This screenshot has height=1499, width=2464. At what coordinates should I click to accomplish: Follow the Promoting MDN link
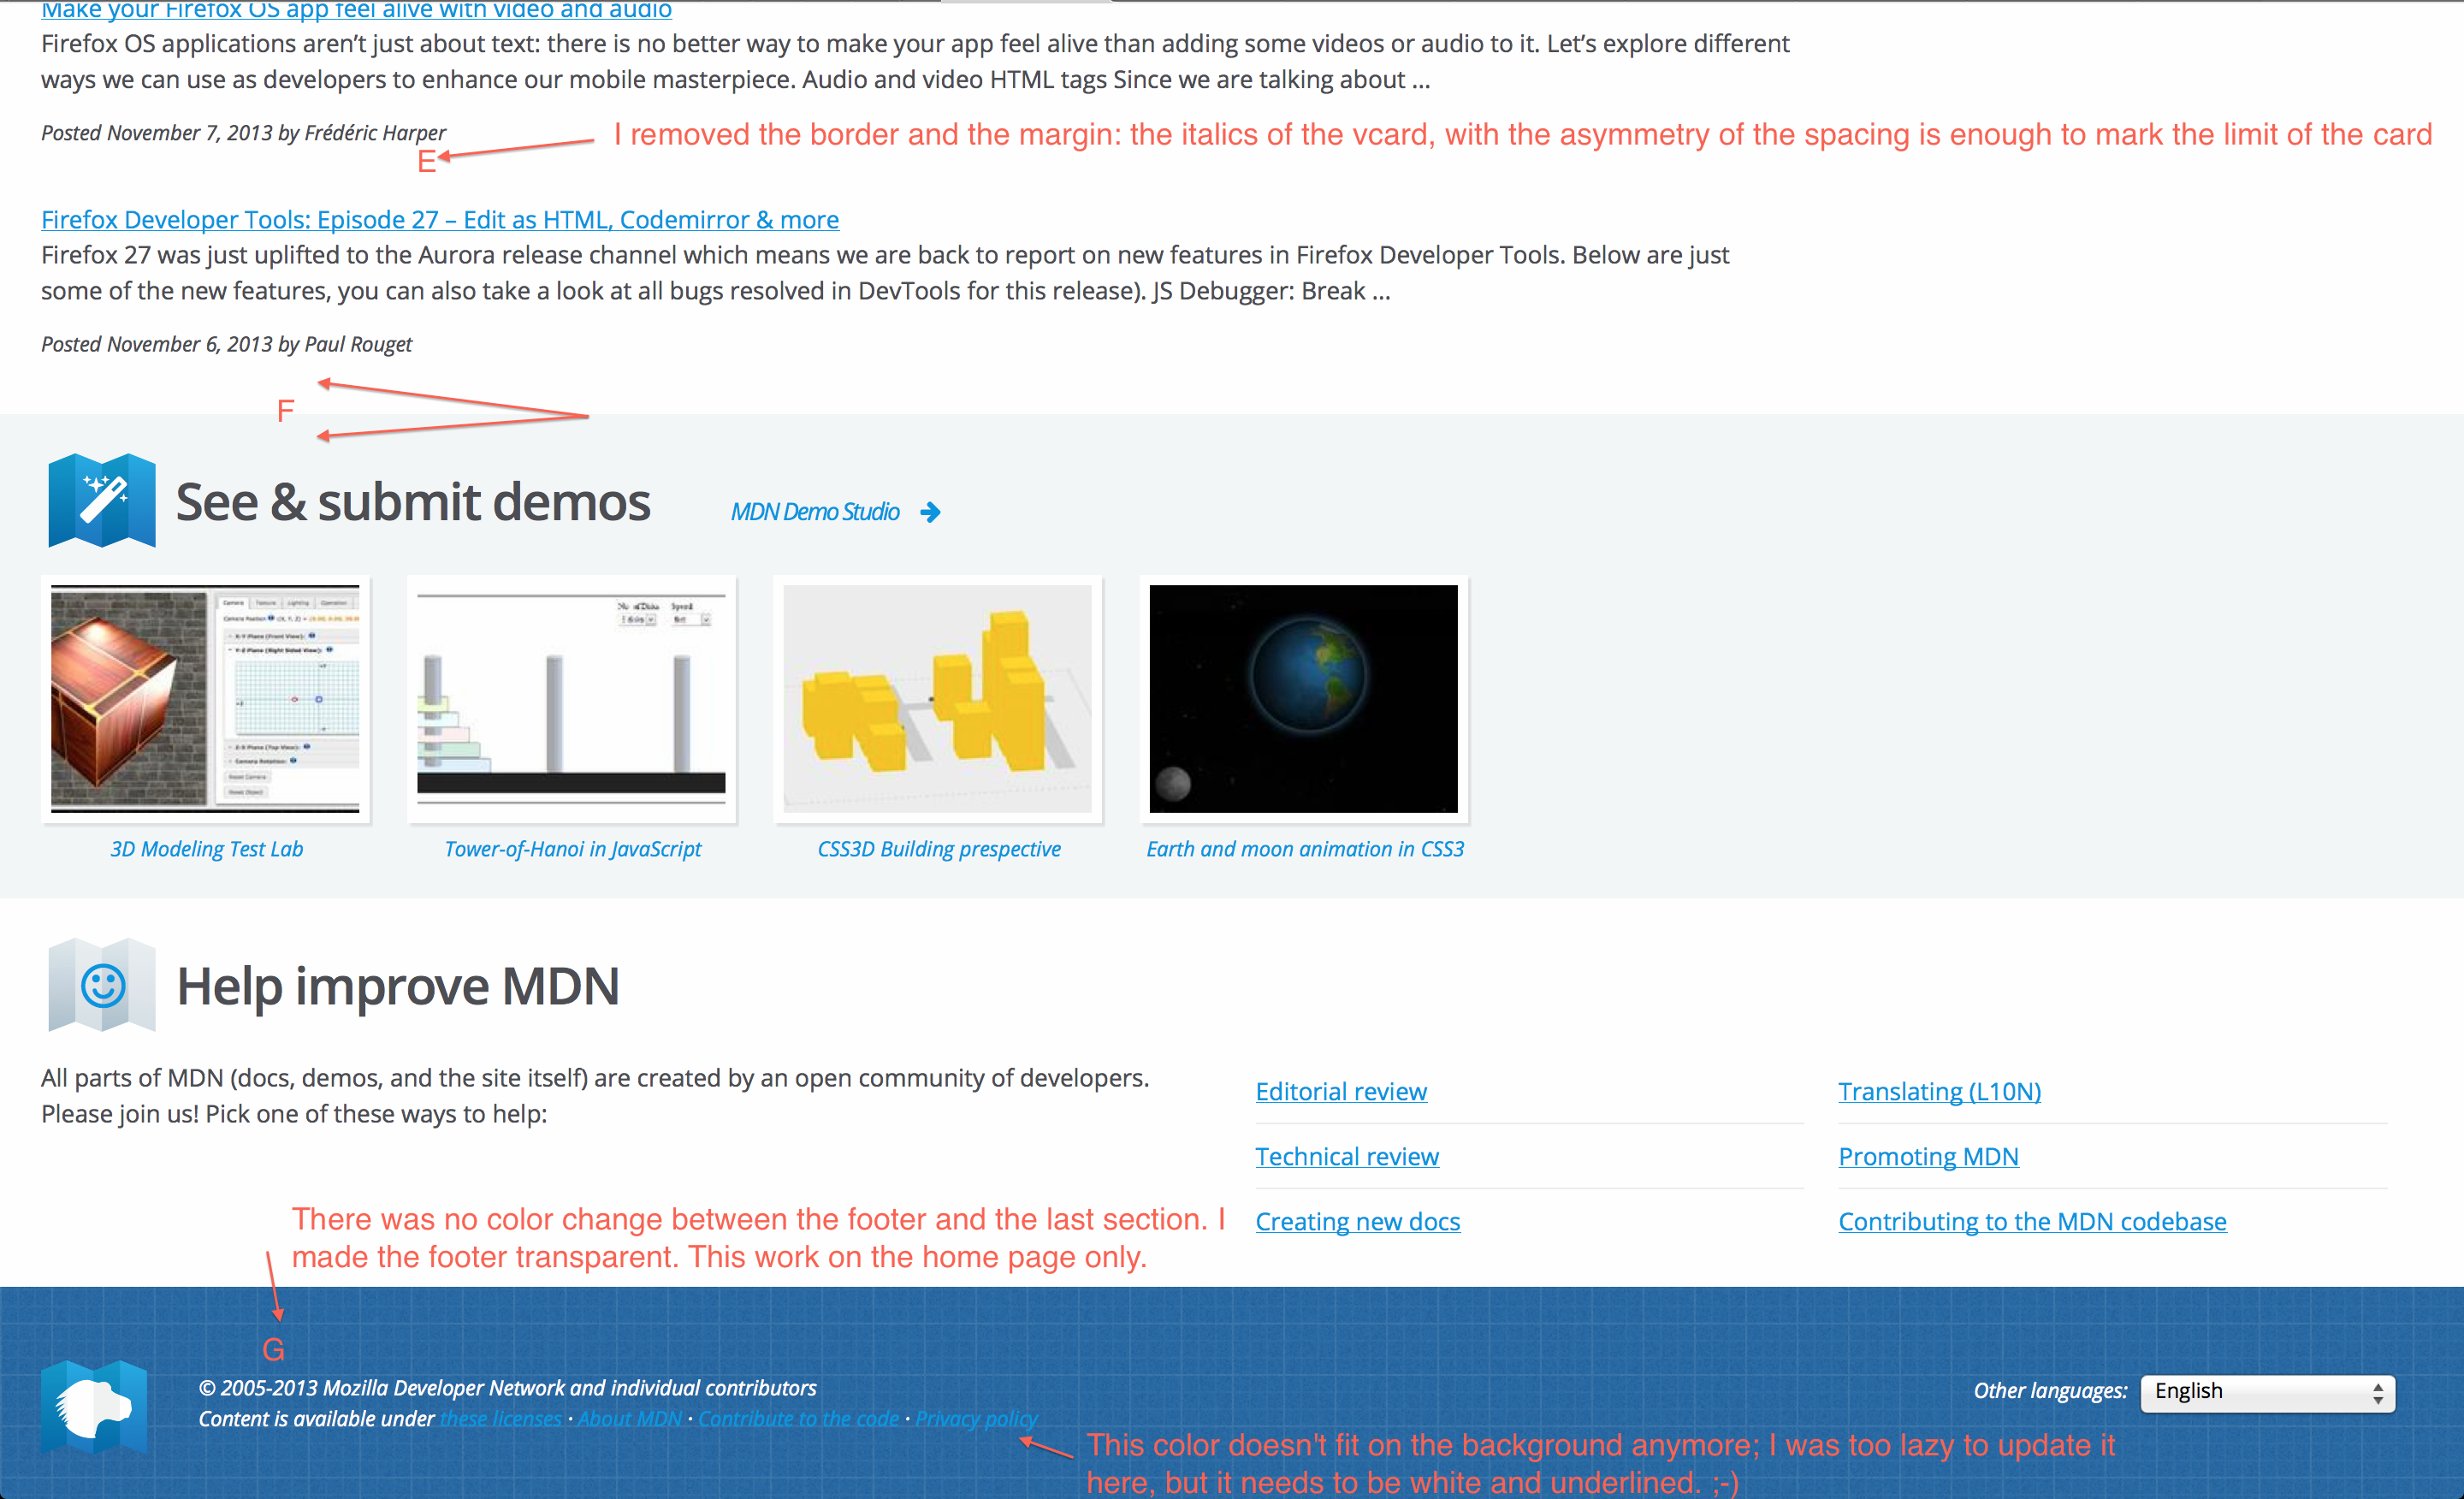1929,1156
